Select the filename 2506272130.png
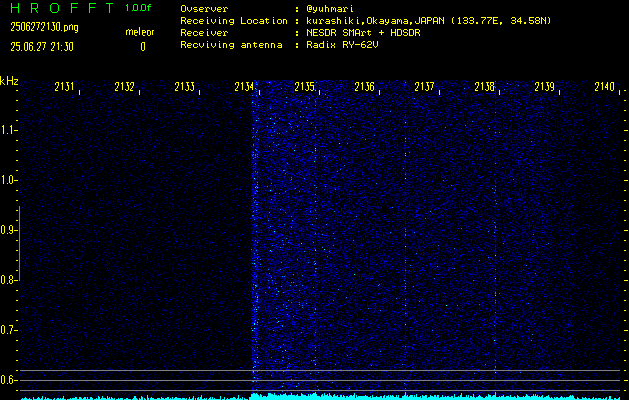The image size is (629, 400). pyautogui.click(x=45, y=27)
